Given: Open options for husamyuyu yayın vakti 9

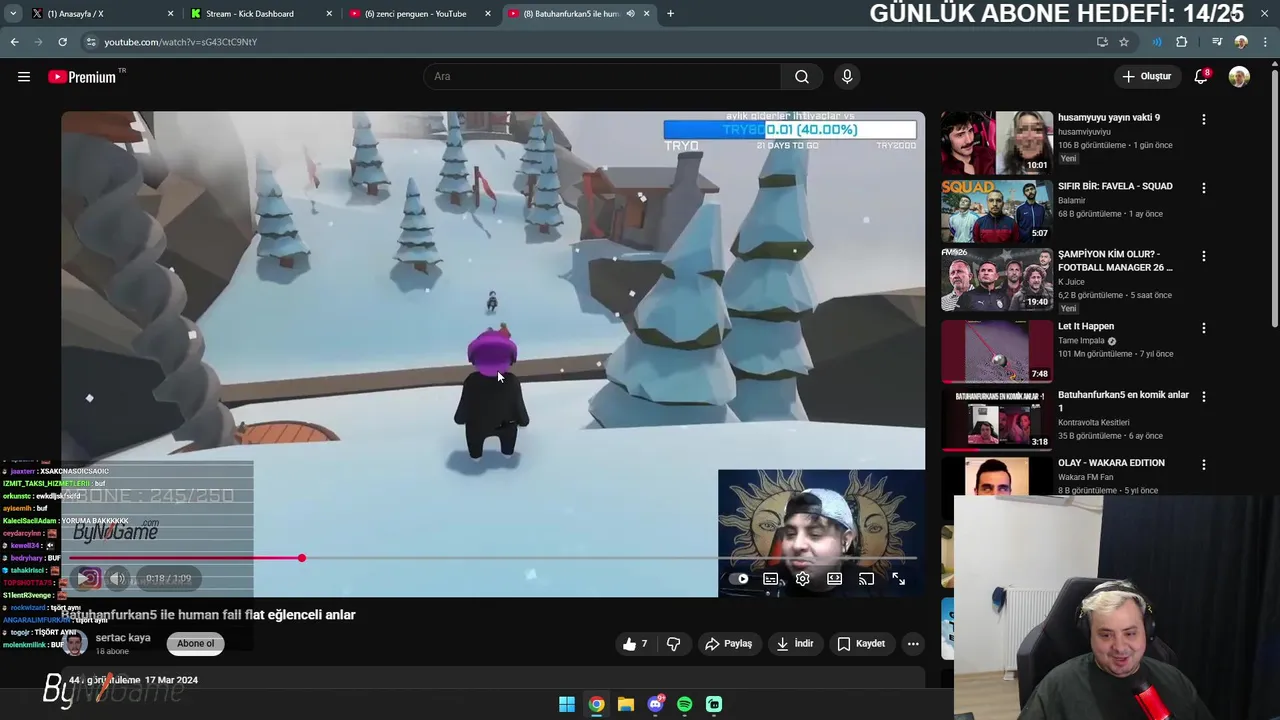Looking at the screenshot, I should click(x=1204, y=119).
